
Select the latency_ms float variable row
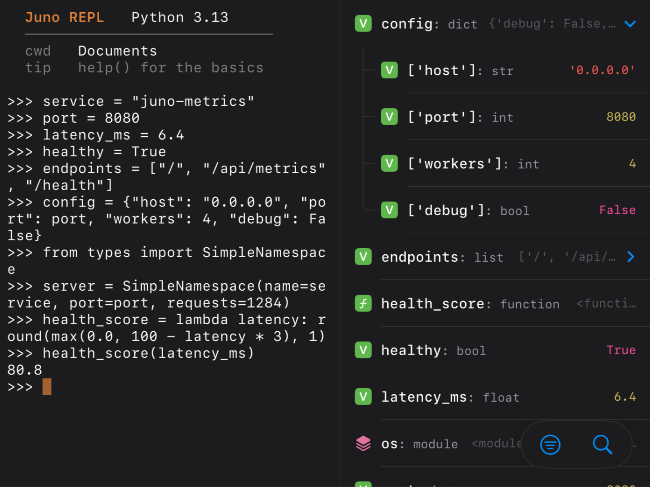pos(495,397)
